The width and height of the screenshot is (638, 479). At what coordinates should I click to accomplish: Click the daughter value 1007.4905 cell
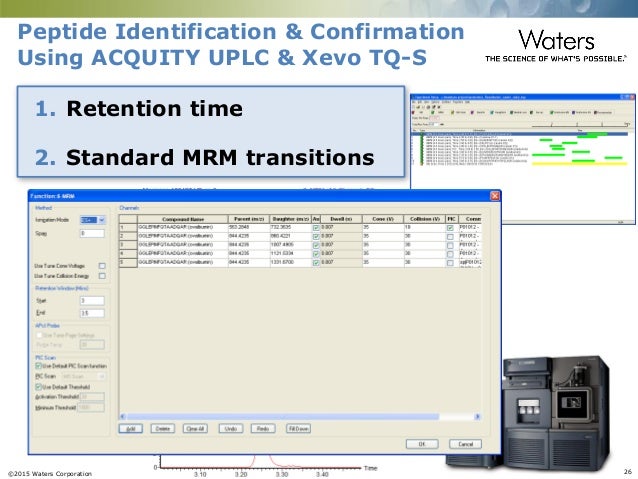tap(291, 245)
